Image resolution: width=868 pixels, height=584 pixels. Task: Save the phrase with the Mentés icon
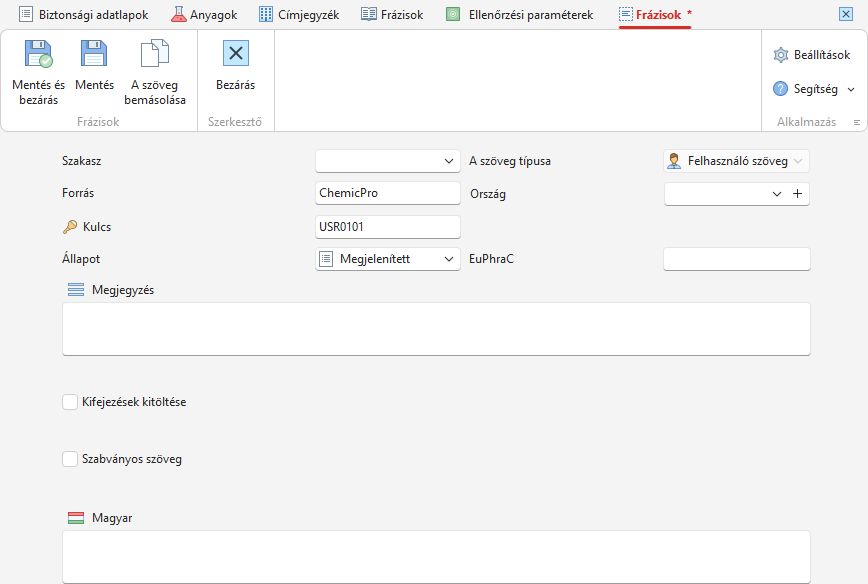pyautogui.click(x=94, y=54)
